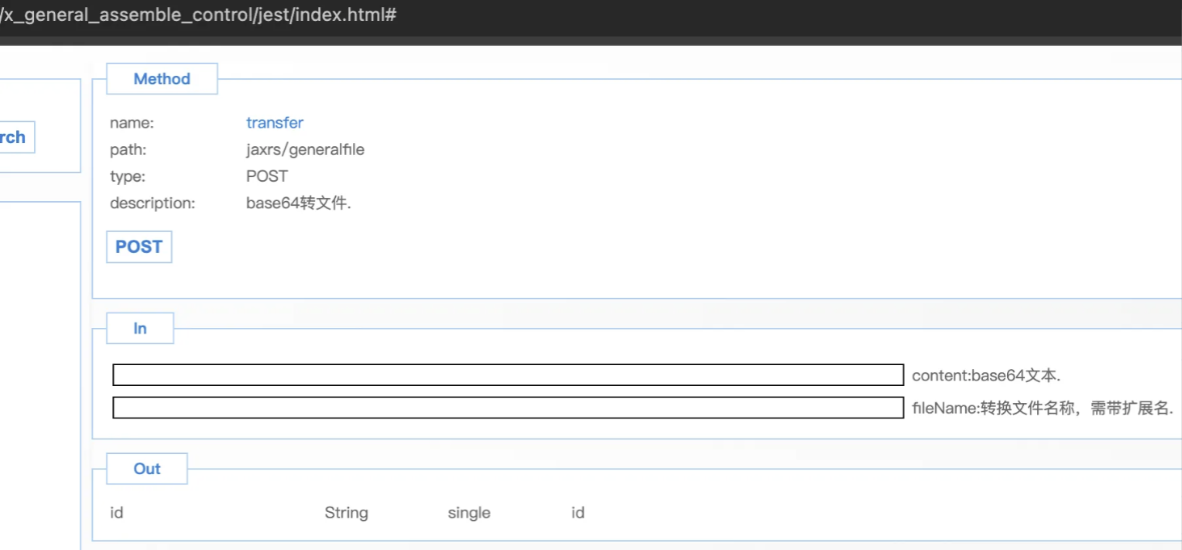1182x550 pixels.
Task: Click the "description:" label
Action: pyautogui.click(x=152, y=203)
